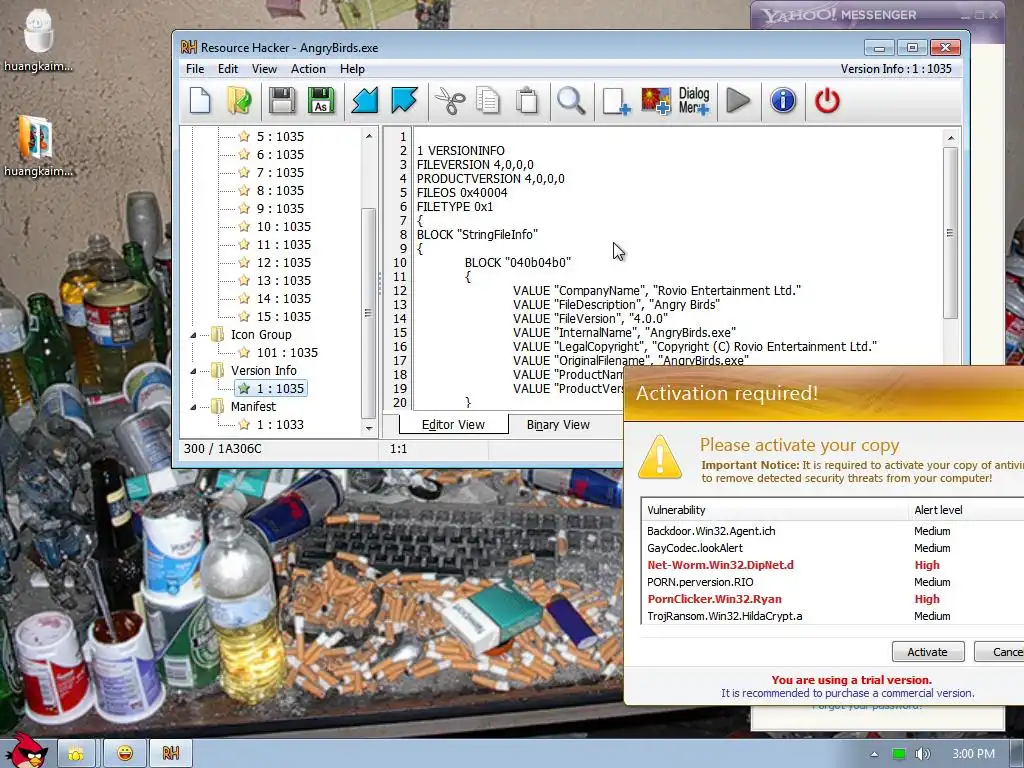
Task: Collapse the Manifest tree node
Action: tap(193, 407)
